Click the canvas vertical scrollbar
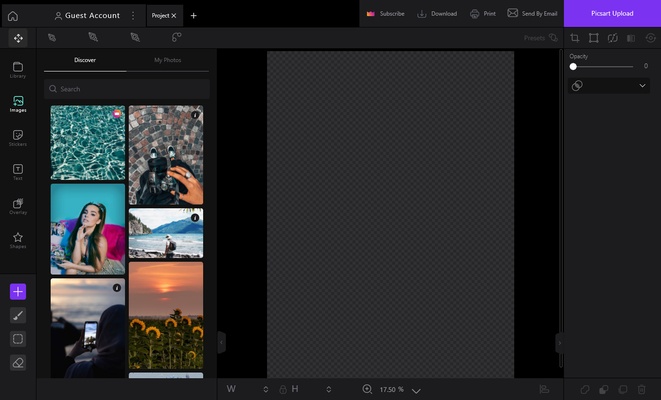The width and height of the screenshot is (661, 400). click(x=561, y=209)
